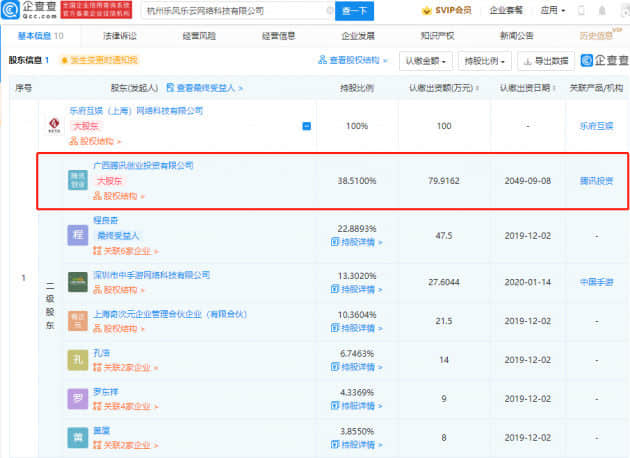Click orange 发生变更时通知我 tag

pyautogui.click(x=99, y=60)
